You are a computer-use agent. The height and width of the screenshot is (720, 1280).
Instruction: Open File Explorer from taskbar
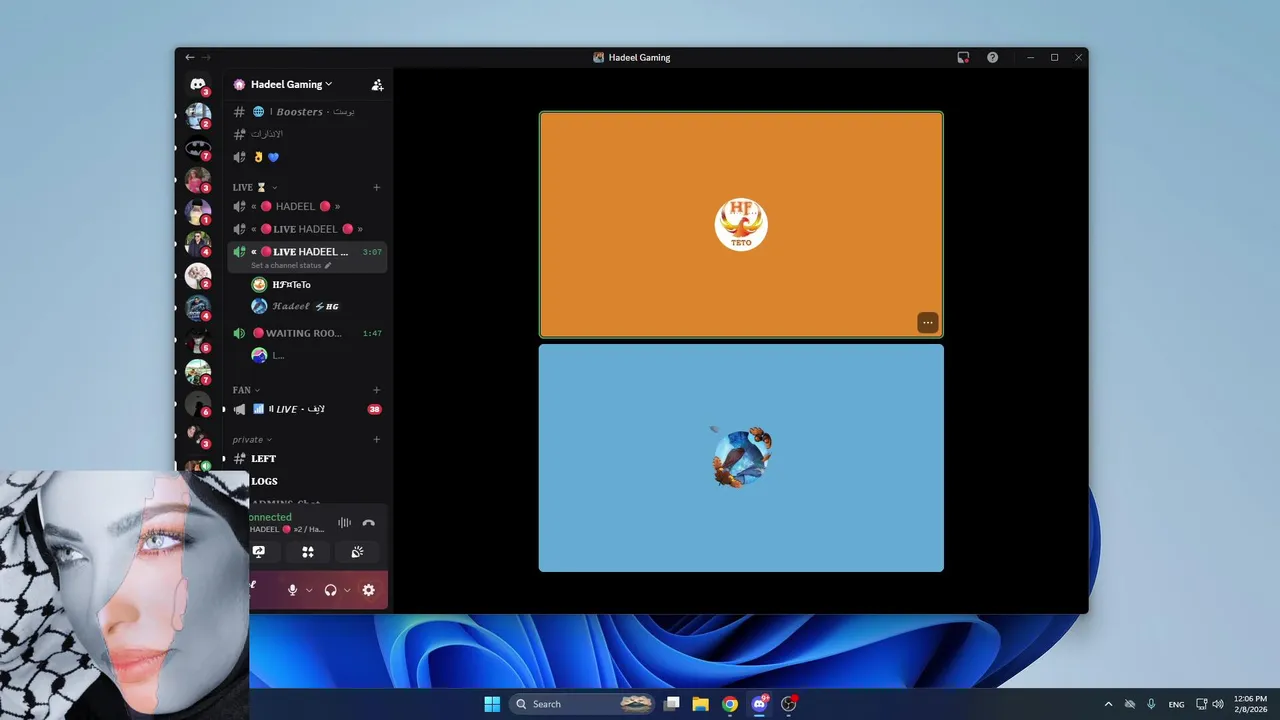701,704
